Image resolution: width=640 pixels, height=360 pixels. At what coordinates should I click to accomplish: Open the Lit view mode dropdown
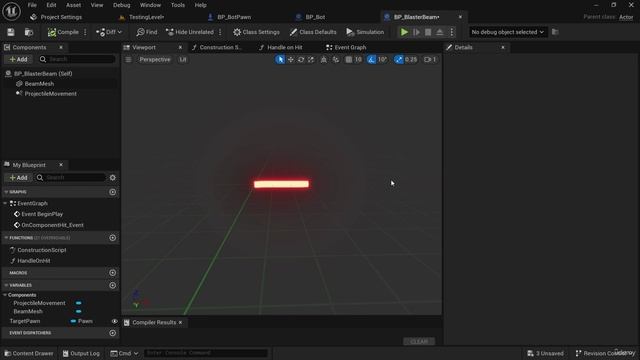[x=182, y=60]
